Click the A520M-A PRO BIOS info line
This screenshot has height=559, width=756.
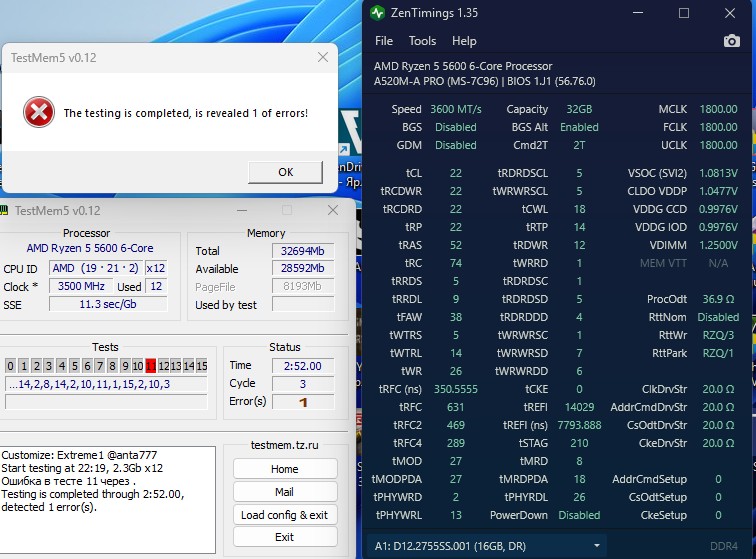pyautogui.click(x=485, y=81)
